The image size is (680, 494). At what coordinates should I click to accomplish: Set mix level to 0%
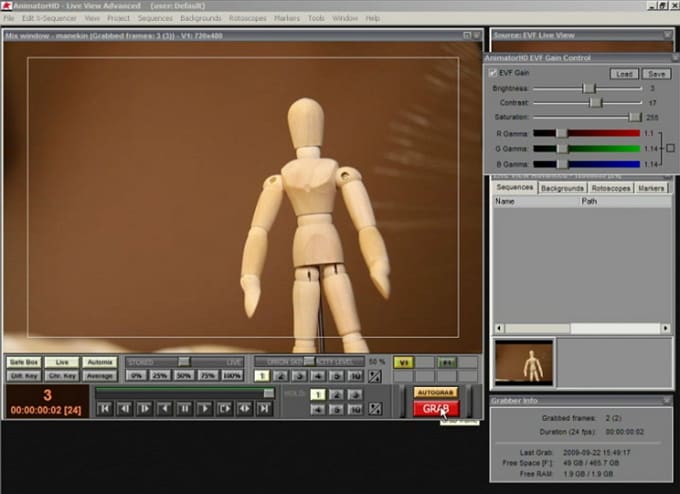(136, 376)
